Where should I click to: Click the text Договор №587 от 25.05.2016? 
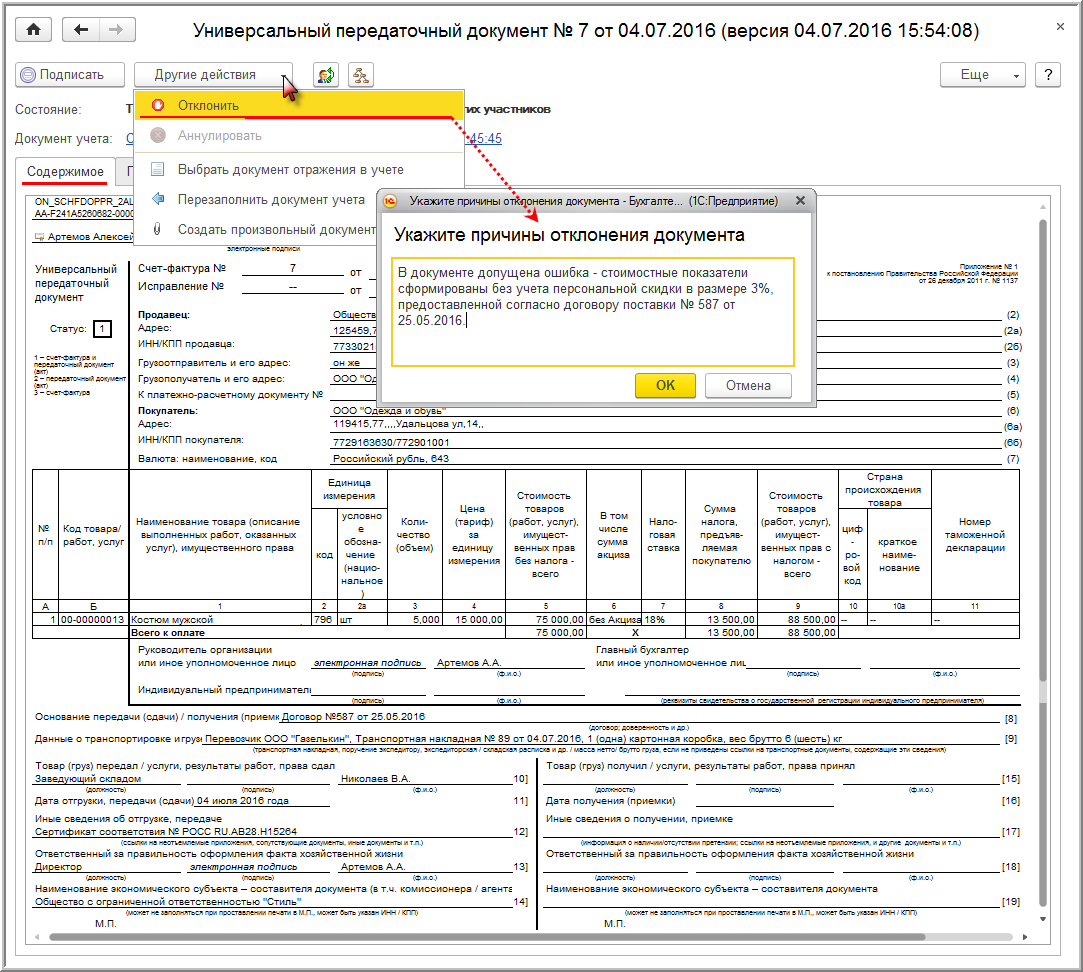coord(353,716)
